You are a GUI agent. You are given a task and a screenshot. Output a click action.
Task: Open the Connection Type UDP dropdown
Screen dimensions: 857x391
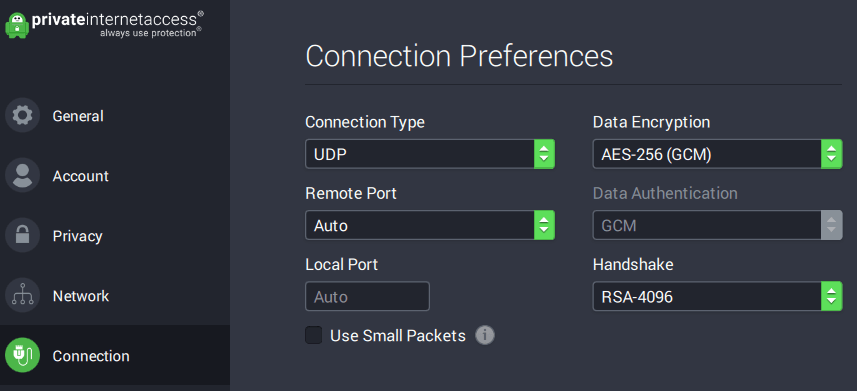[430, 154]
